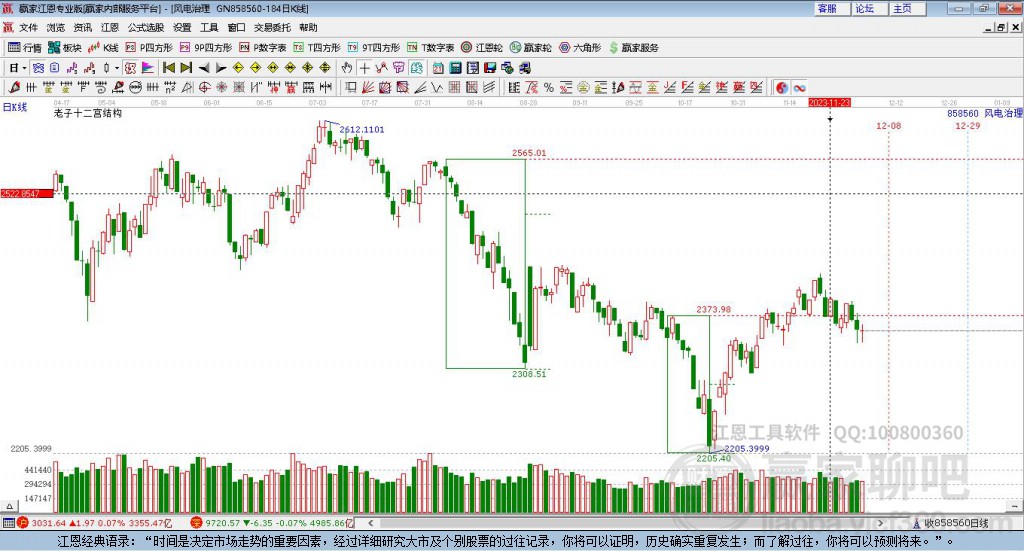The width and height of the screenshot is (1024, 551).
Task: Click Shanghai index 3031.64 status entry
Action: (x=95, y=523)
